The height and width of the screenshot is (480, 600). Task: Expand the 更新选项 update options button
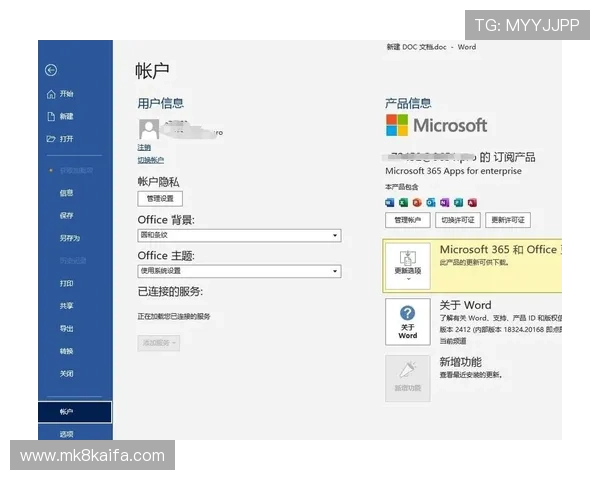coord(408,266)
